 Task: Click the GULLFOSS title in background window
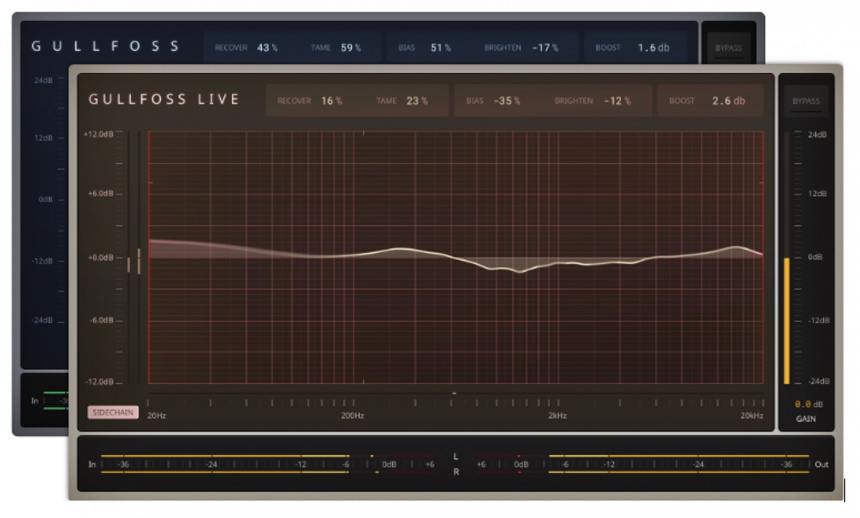pyautogui.click(x=105, y=46)
